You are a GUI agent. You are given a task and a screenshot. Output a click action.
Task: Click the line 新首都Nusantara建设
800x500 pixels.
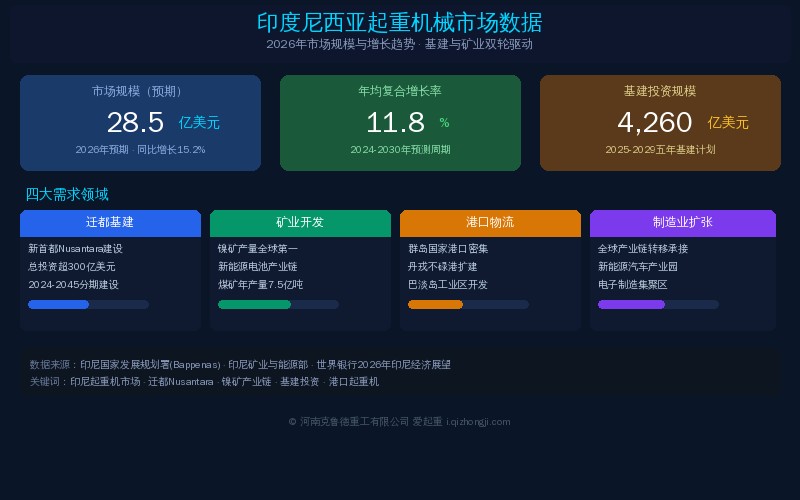coord(76,249)
